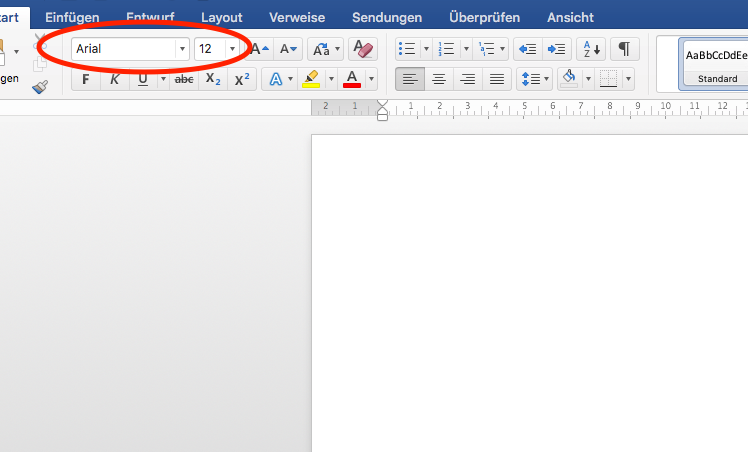
Task: Open the Überprüfen tab
Action: pyautogui.click(x=485, y=18)
